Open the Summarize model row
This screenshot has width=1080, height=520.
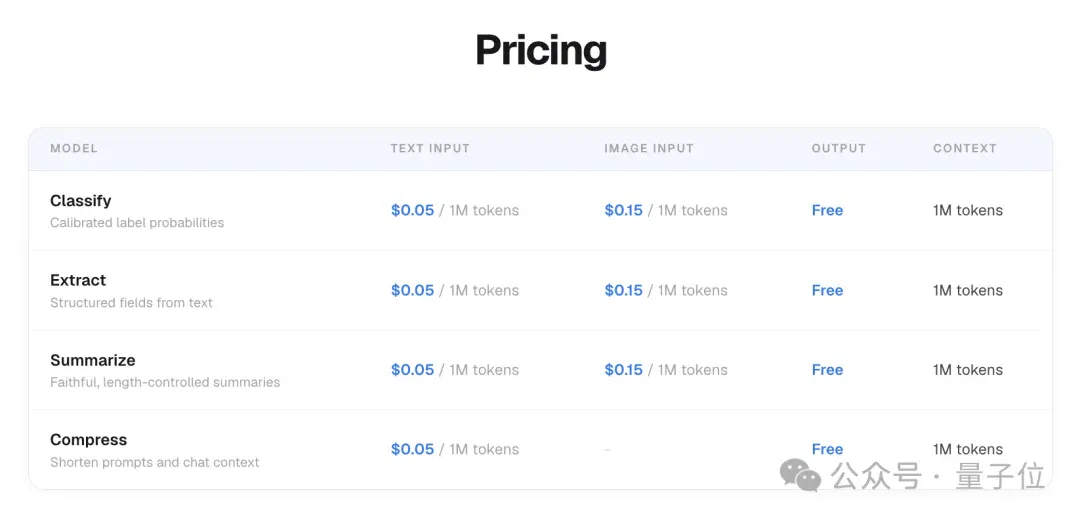click(540, 370)
